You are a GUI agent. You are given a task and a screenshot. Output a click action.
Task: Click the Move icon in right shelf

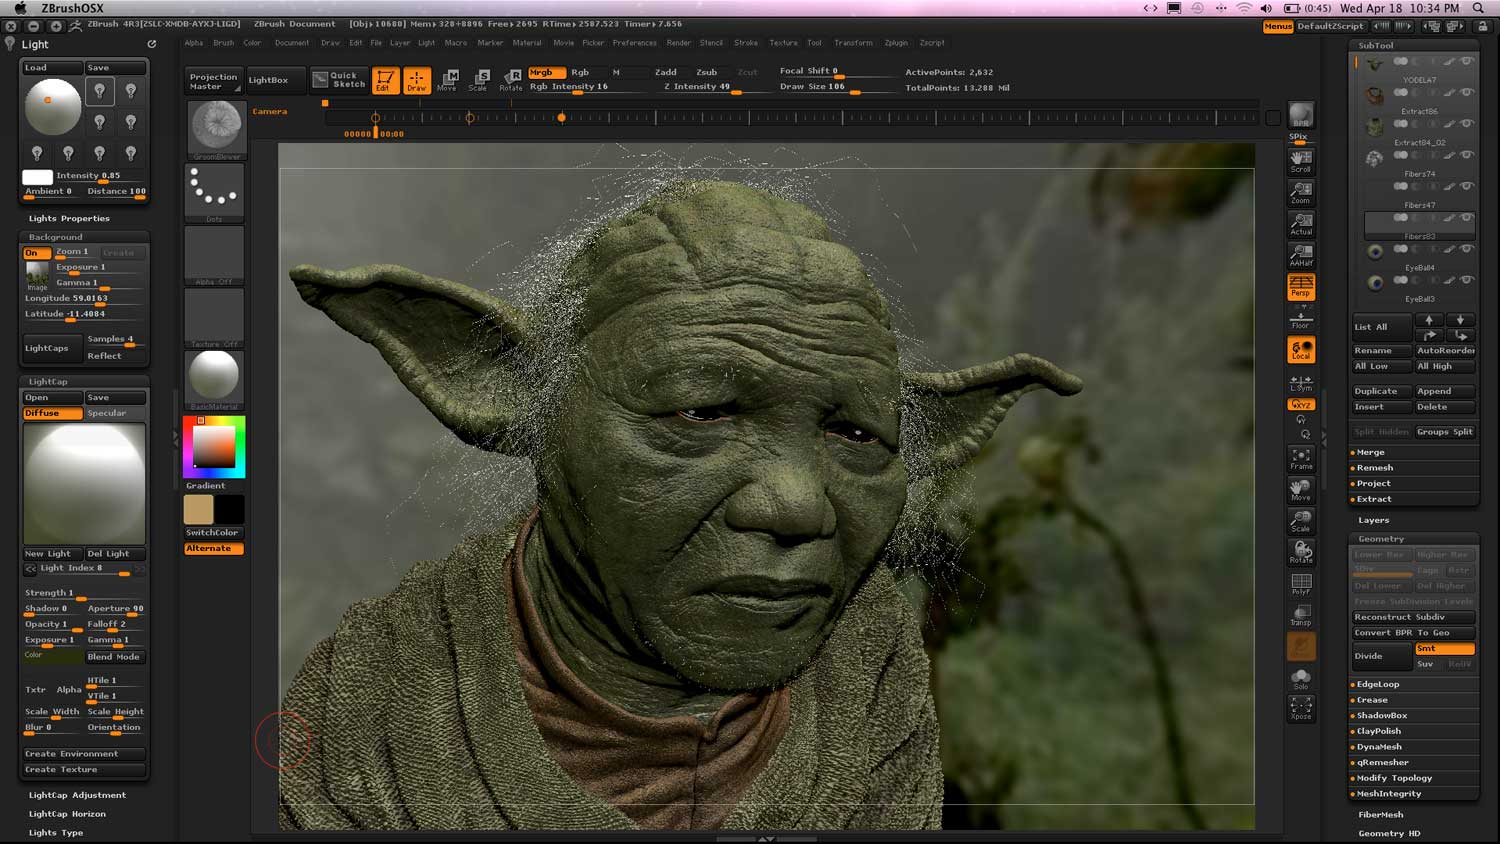[x=1301, y=489]
